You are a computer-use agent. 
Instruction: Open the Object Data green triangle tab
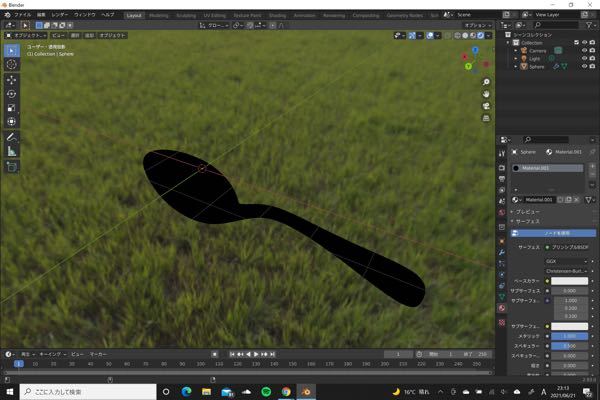tap(502, 297)
